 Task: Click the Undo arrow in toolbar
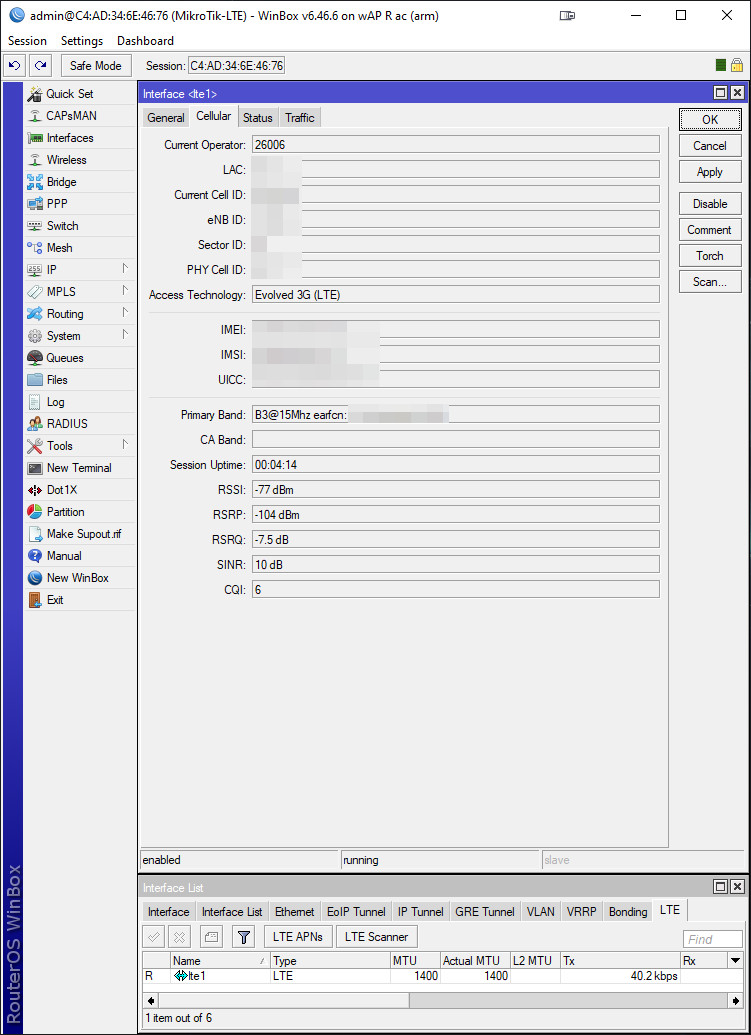click(x=15, y=65)
